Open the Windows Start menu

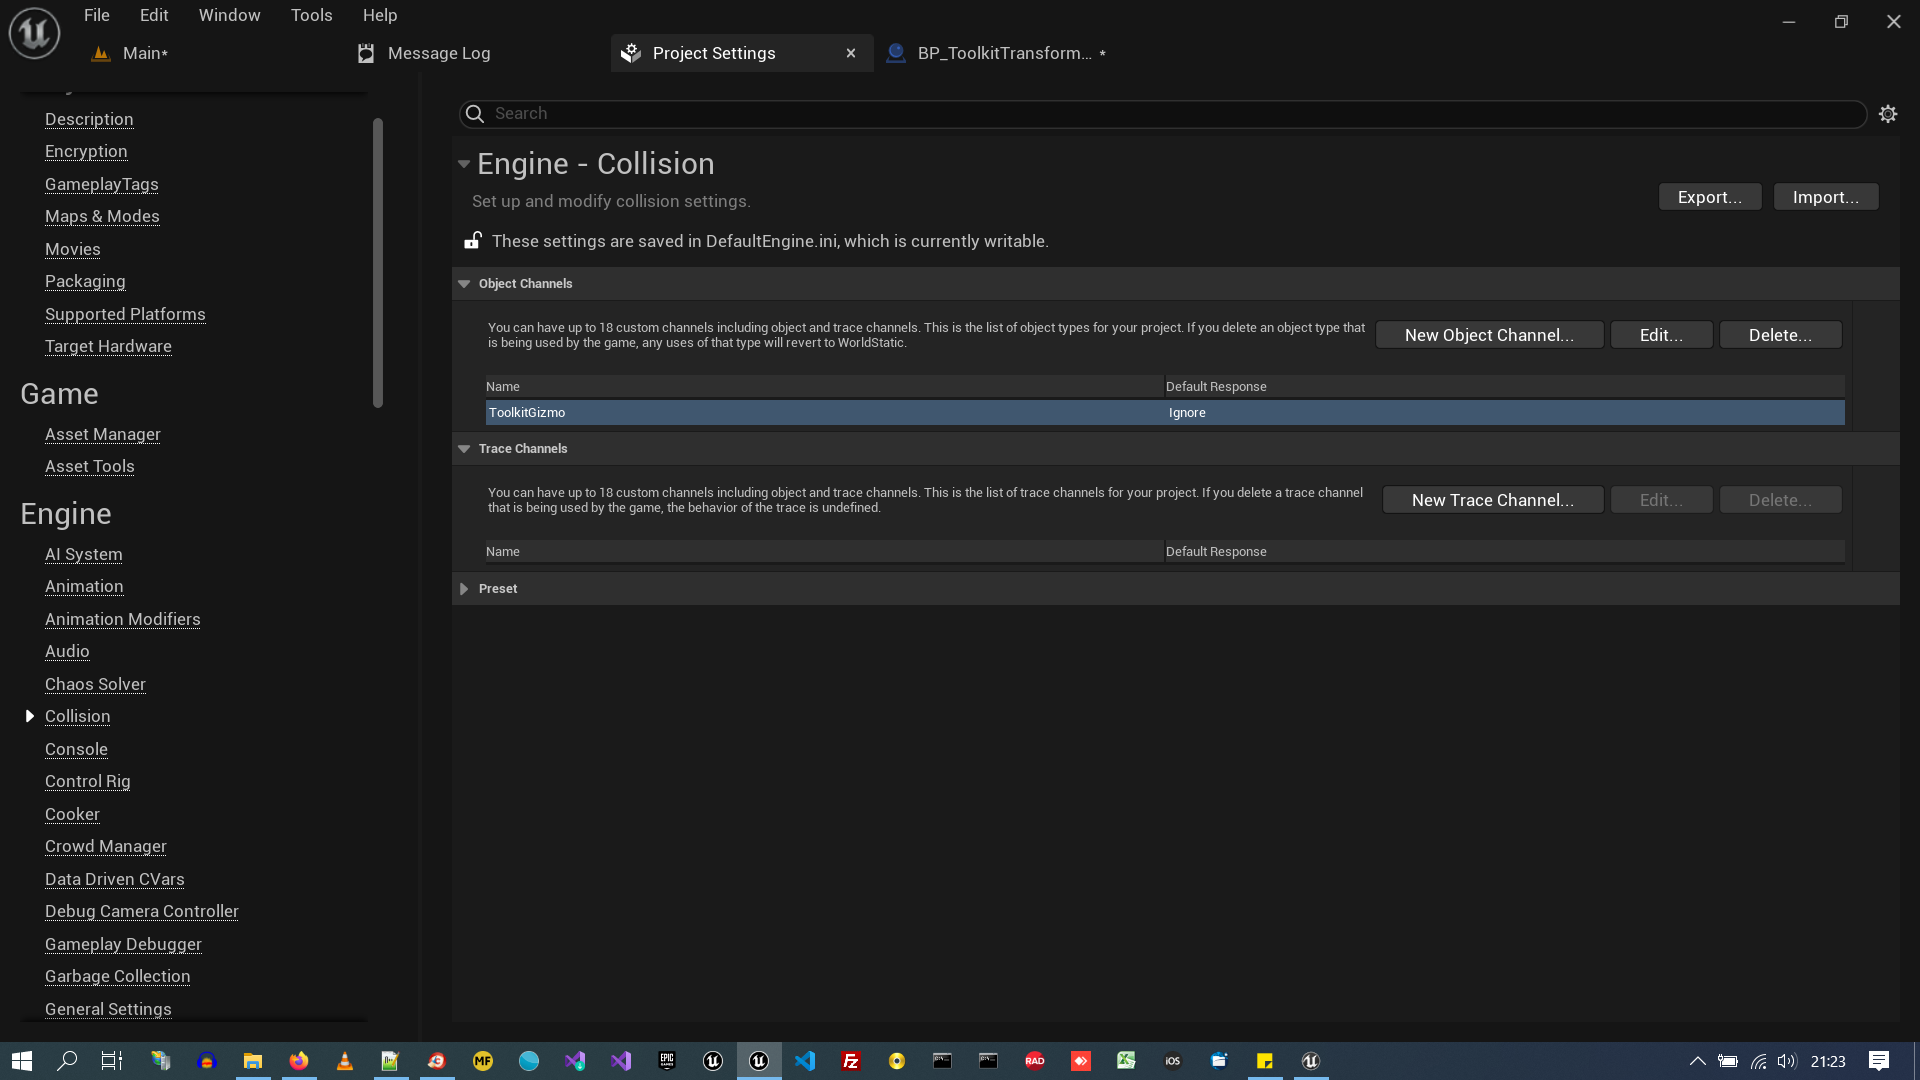click(20, 1061)
